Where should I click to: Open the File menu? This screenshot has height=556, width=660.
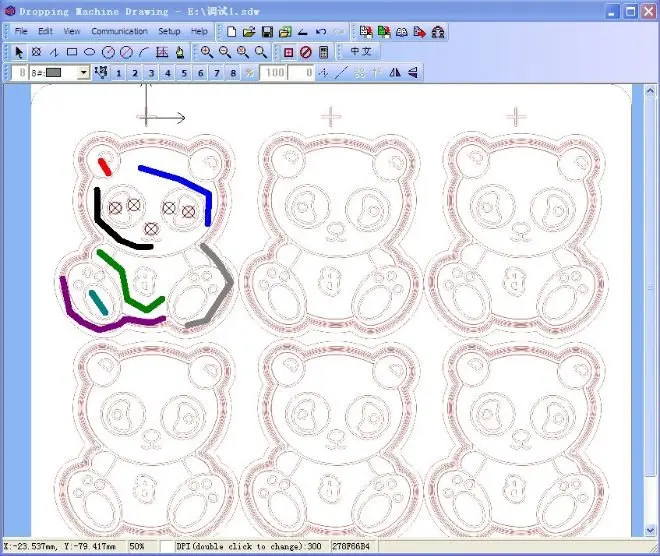[21, 32]
